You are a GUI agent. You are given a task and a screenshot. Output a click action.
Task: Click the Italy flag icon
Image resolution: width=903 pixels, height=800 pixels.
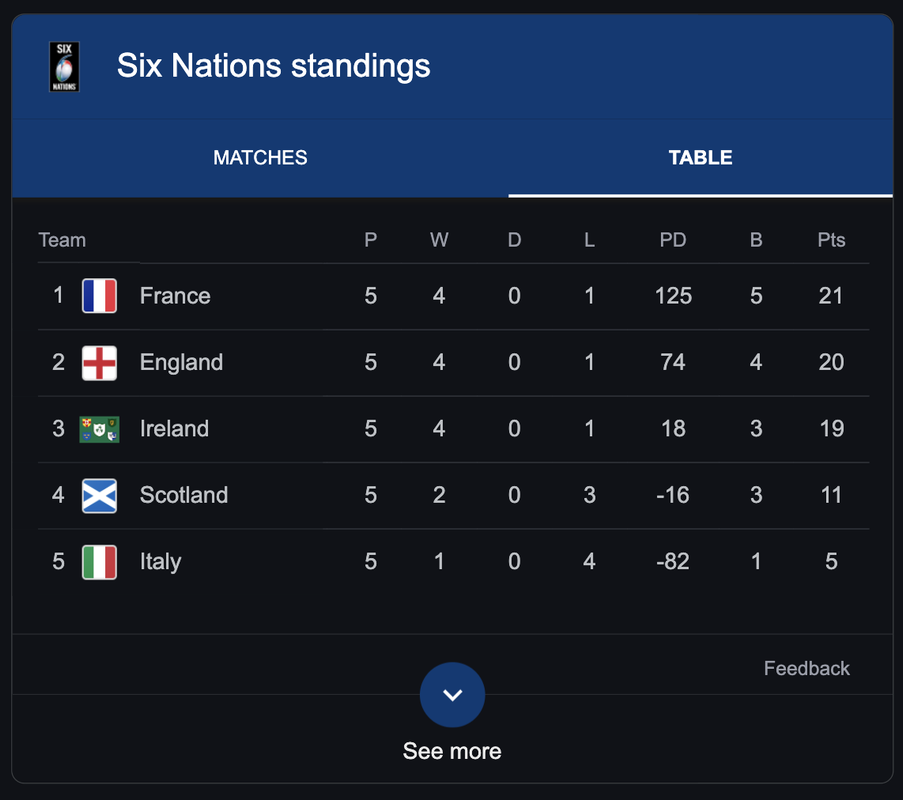99,562
